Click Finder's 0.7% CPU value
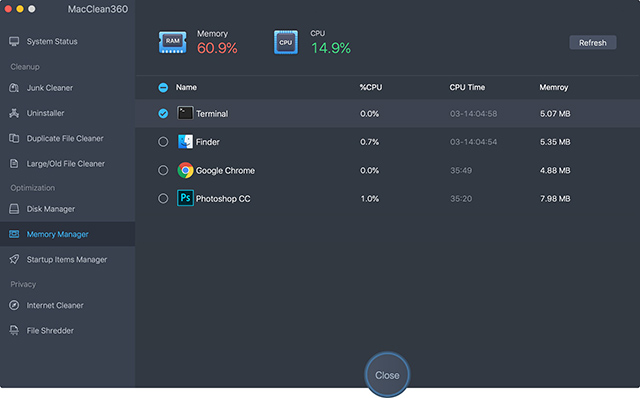 (x=369, y=142)
